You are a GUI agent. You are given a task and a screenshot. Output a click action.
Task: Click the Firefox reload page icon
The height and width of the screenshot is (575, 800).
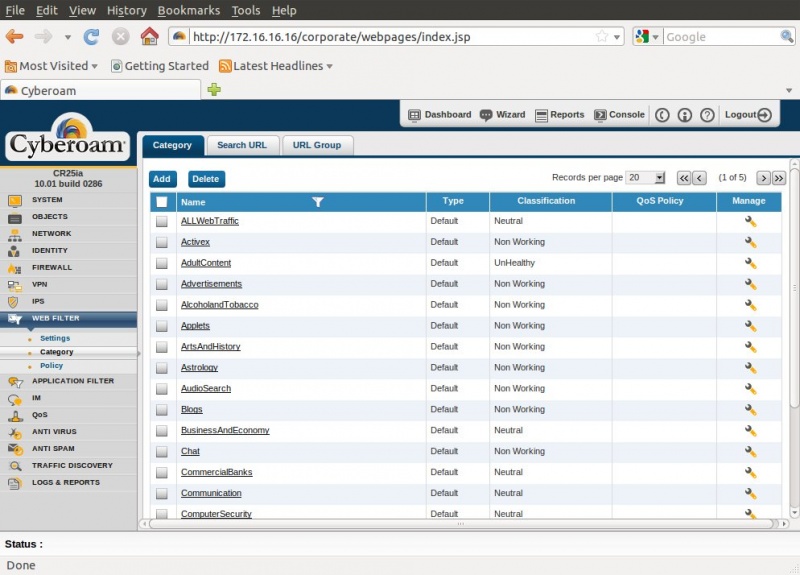click(x=91, y=37)
